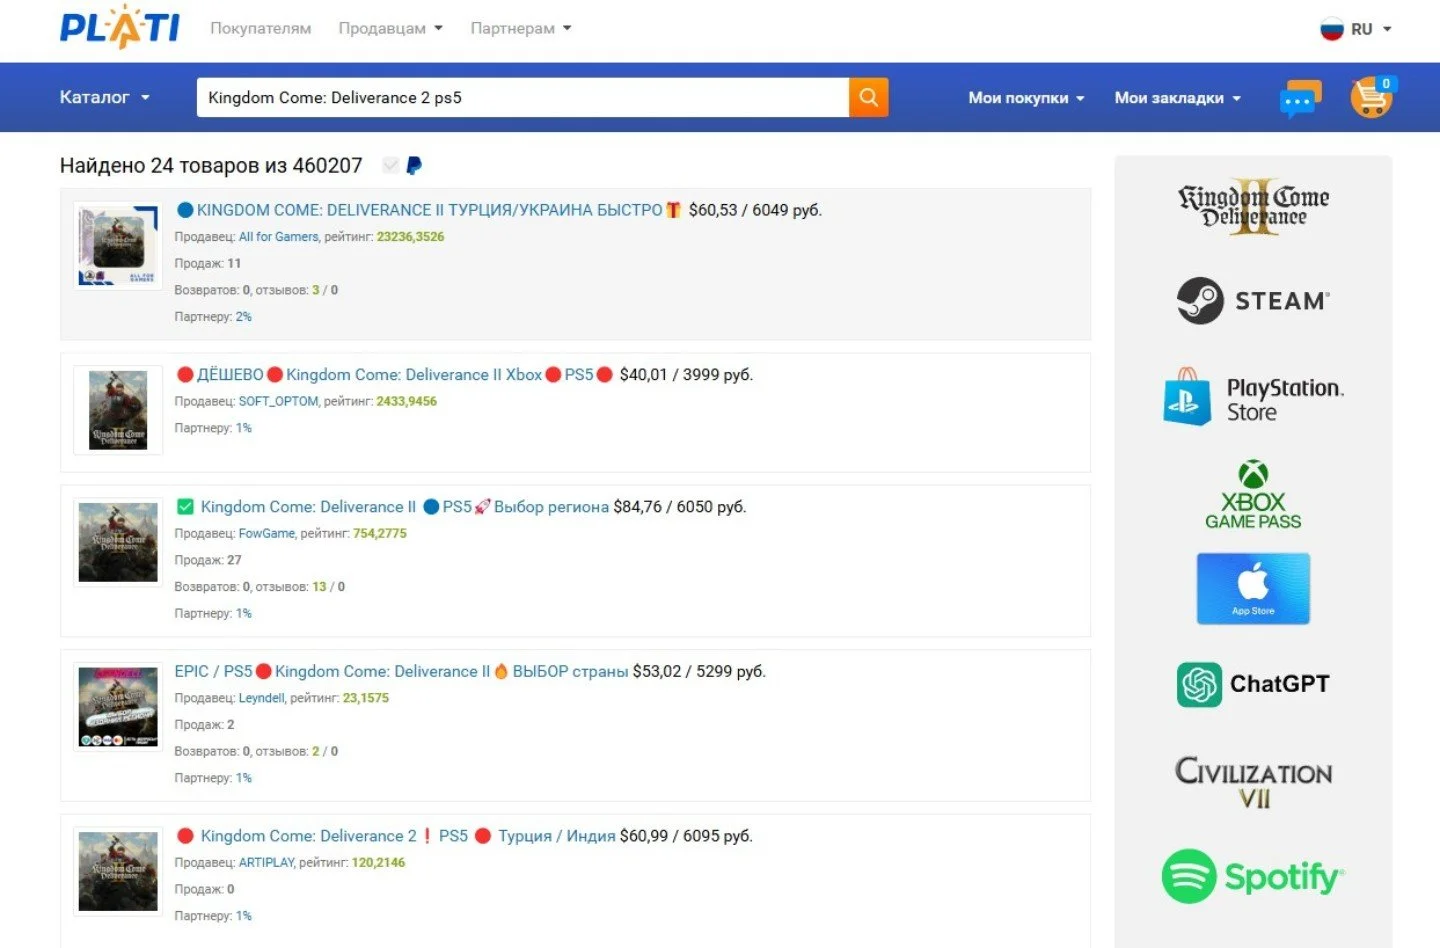Expand the Каталог dropdown

tap(105, 97)
